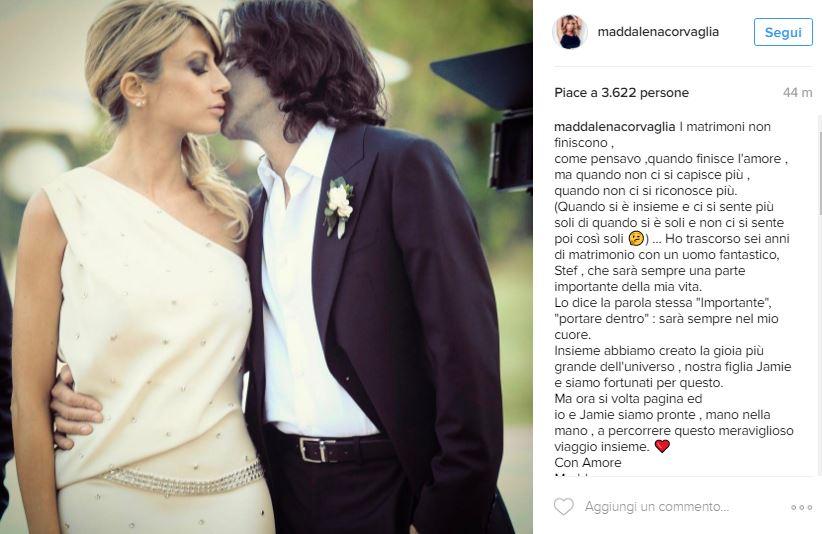The height and width of the screenshot is (534, 822).
Task: Click the 44 m post timestamp
Action: [797, 93]
